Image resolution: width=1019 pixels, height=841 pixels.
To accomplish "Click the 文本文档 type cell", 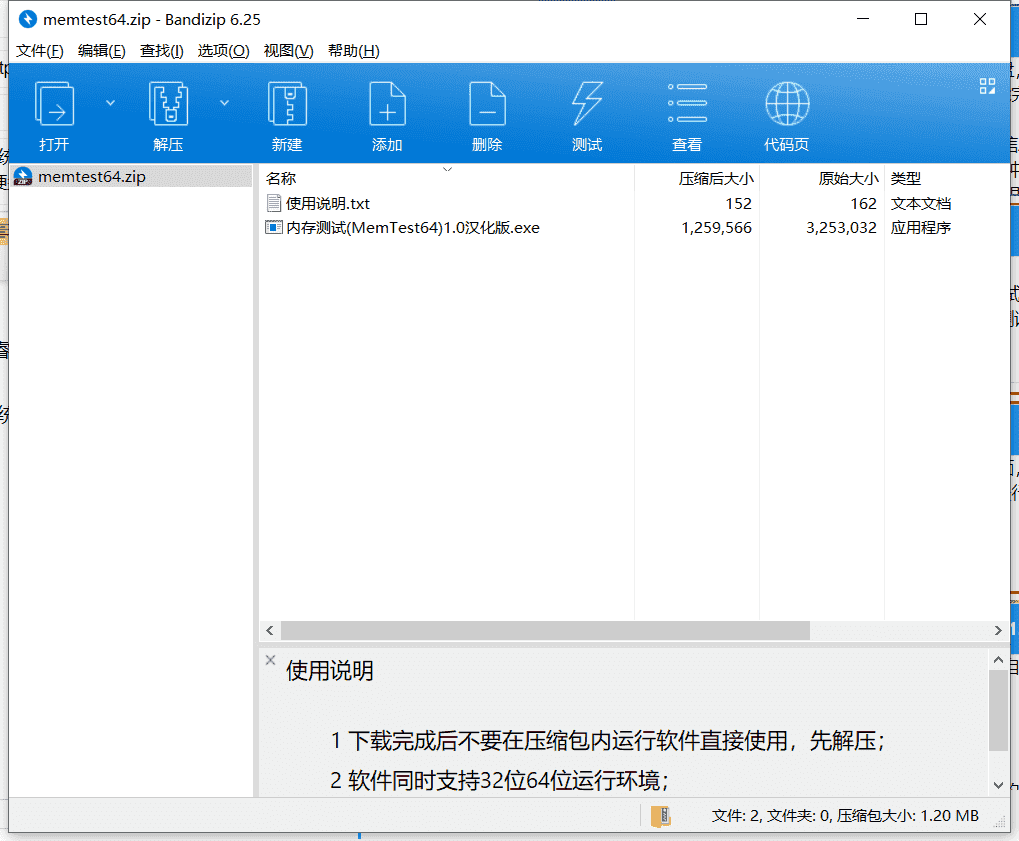I will click(x=921, y=203).
